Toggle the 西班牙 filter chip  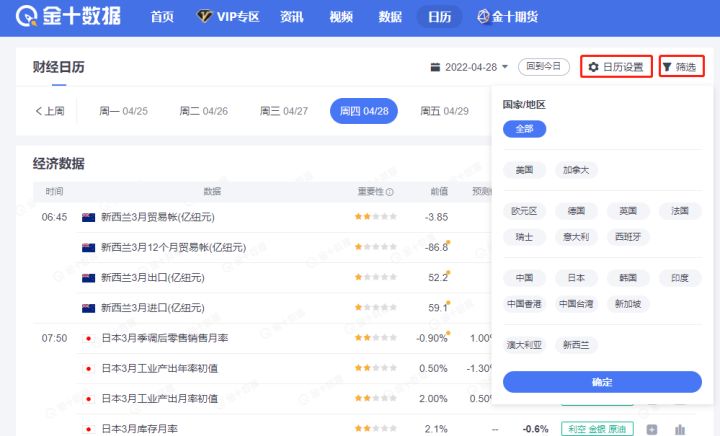(628, 237)
